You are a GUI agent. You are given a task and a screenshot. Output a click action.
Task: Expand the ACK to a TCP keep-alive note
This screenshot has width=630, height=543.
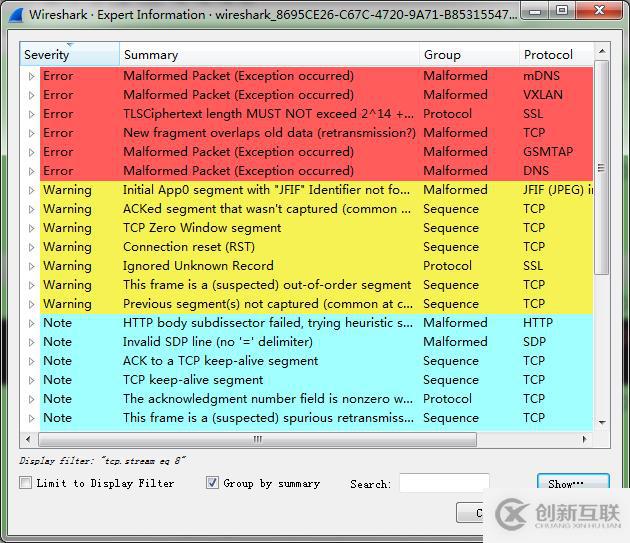click(31, 361)
